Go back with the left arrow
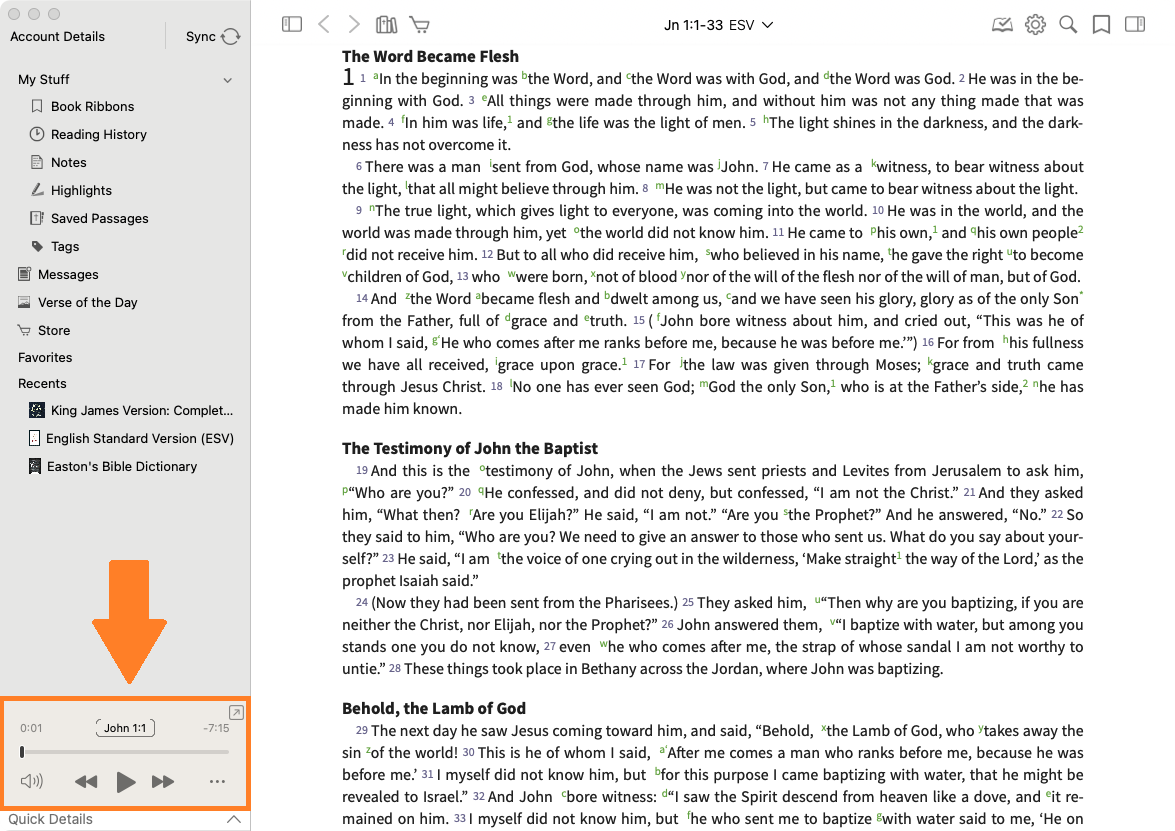This screenshot has height=831, width=1175. click(323, 24)
